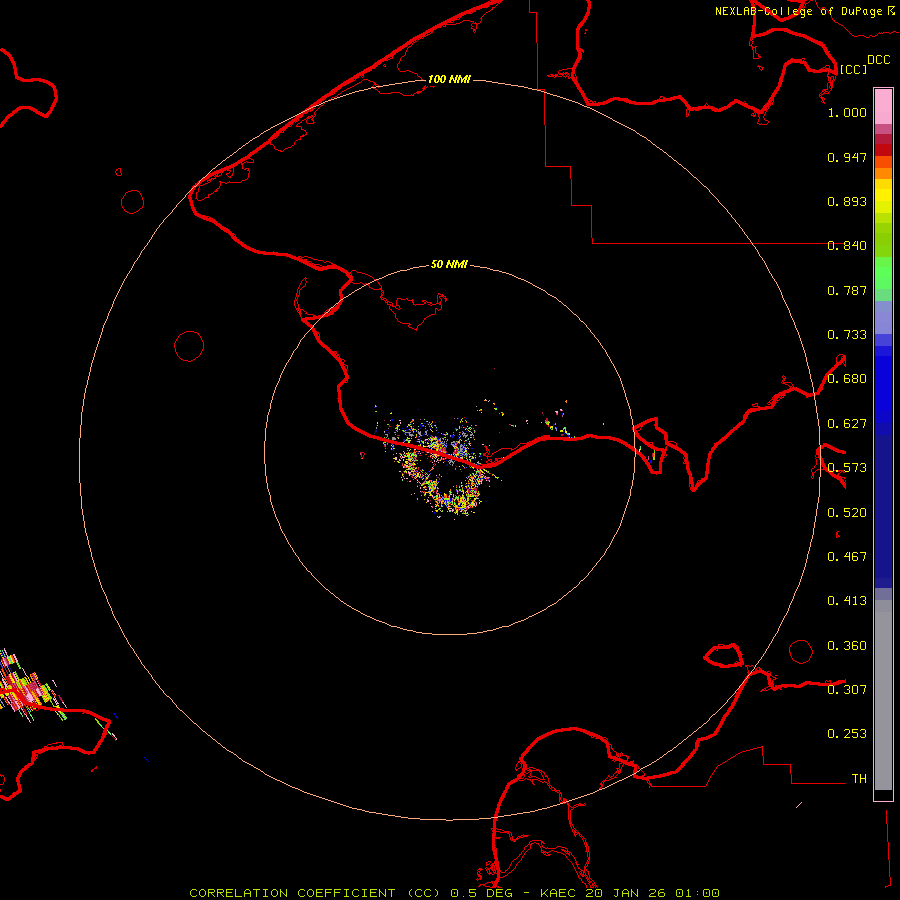
Task: Select the DCC label above color bar
Action: tap(878, 60)
